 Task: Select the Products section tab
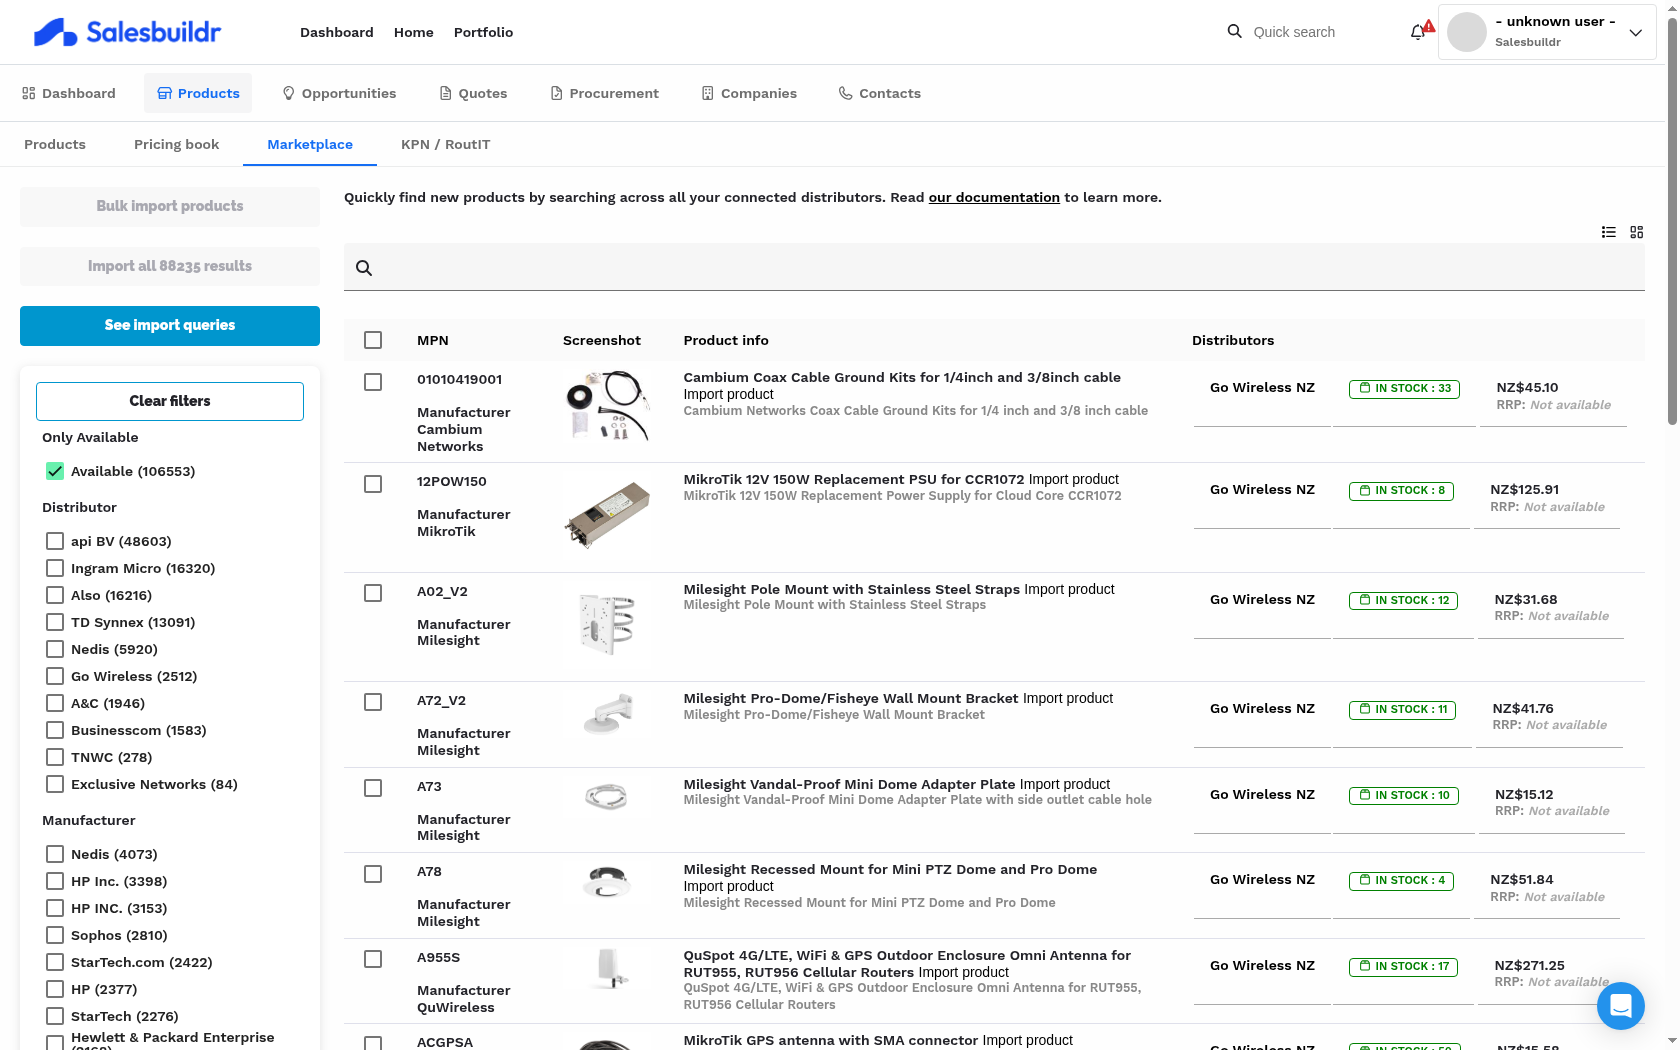click(198, 93)
